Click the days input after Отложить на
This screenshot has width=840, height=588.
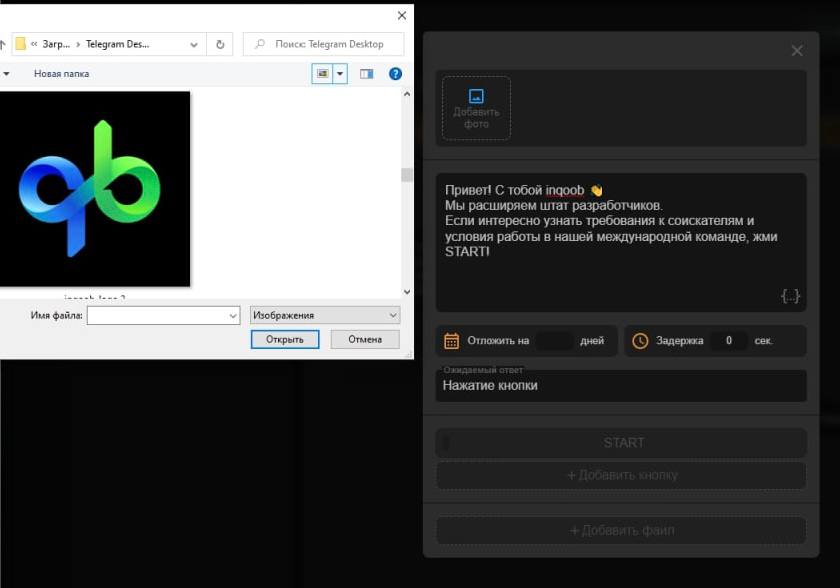pyautogui.click(x=554, y=341)
